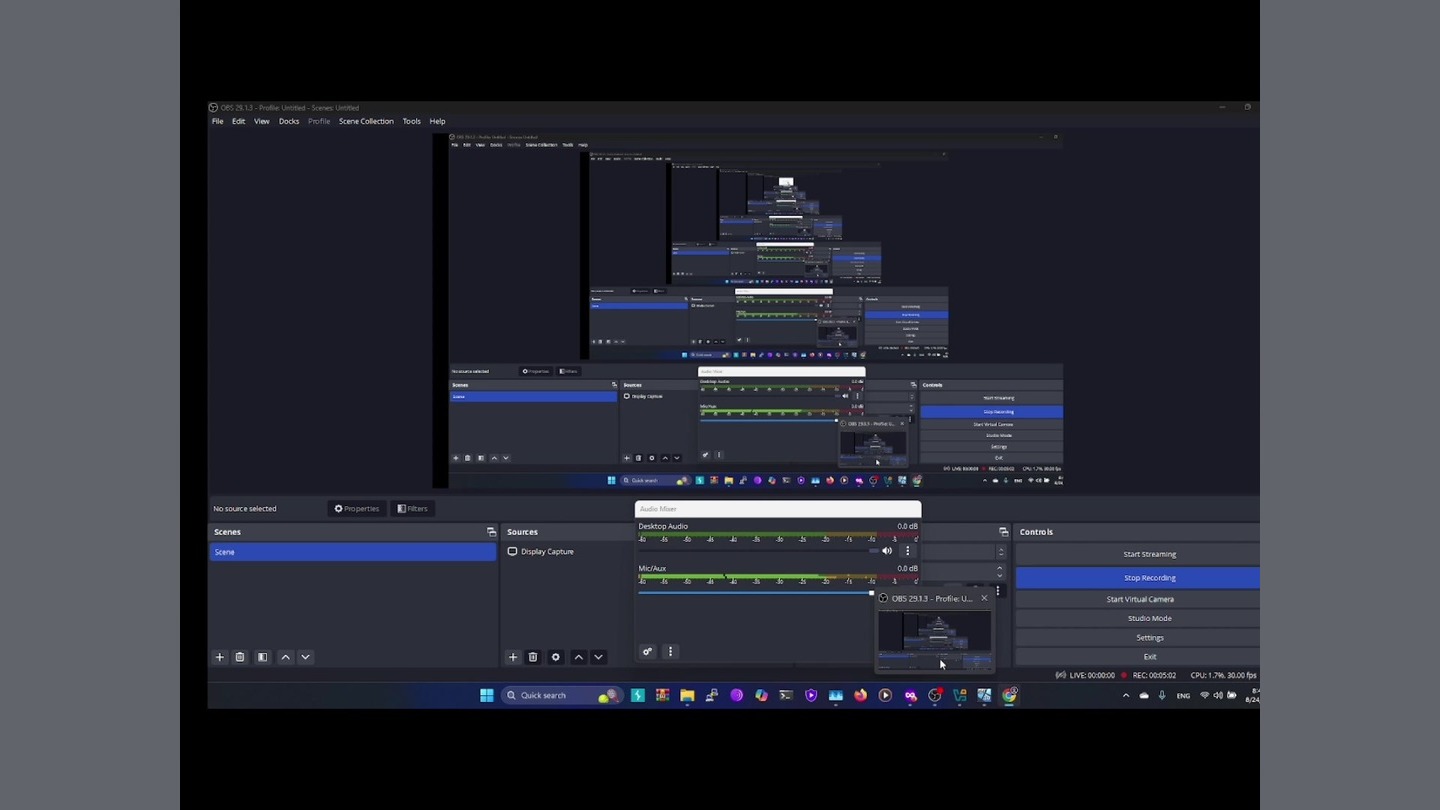1440x810 pixels.
Task: Open the Scene Collection menu
Action: [366, 121]
